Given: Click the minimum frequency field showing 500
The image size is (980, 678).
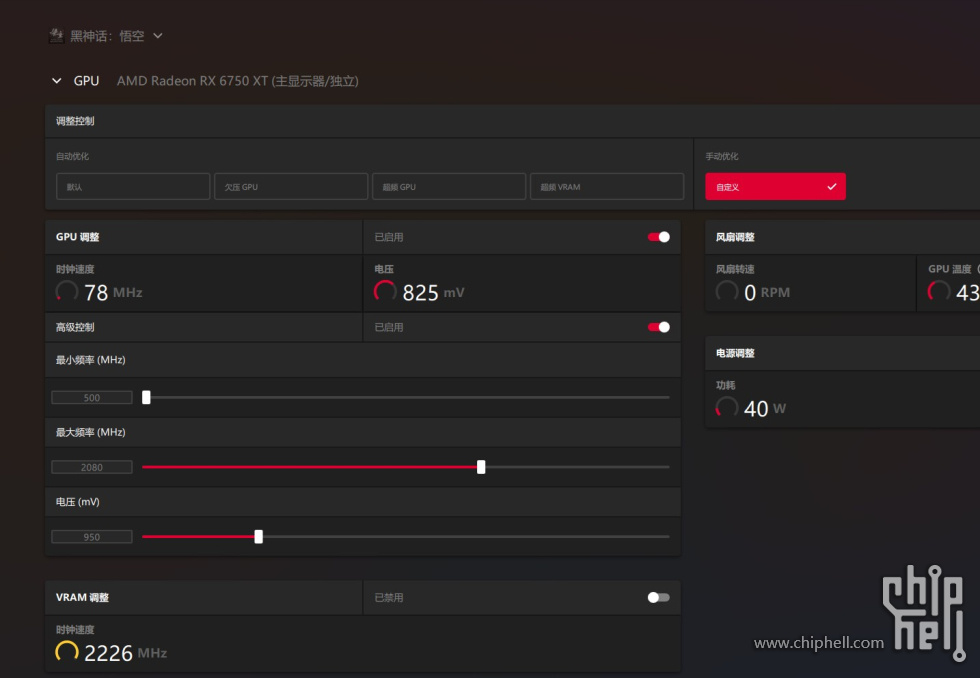Looking at the screenshot, I should 92,397.
